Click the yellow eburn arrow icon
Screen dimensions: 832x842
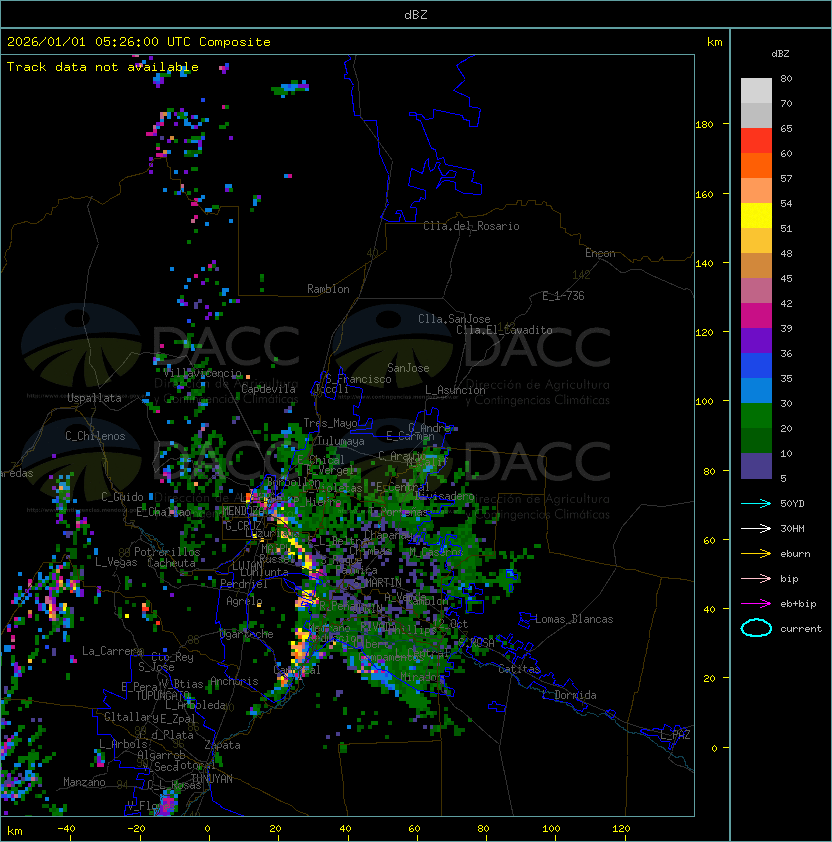756,554
